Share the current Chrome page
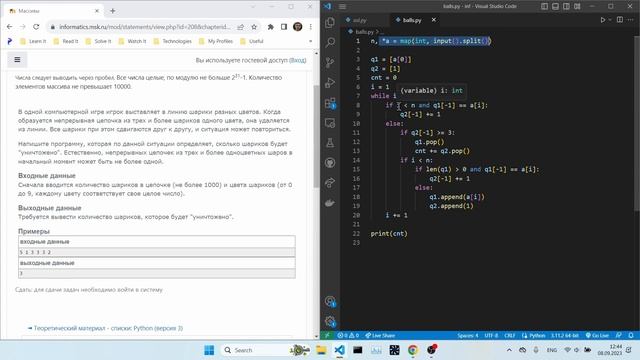Viewport: 640px width, 360px height. pos(240,27)
